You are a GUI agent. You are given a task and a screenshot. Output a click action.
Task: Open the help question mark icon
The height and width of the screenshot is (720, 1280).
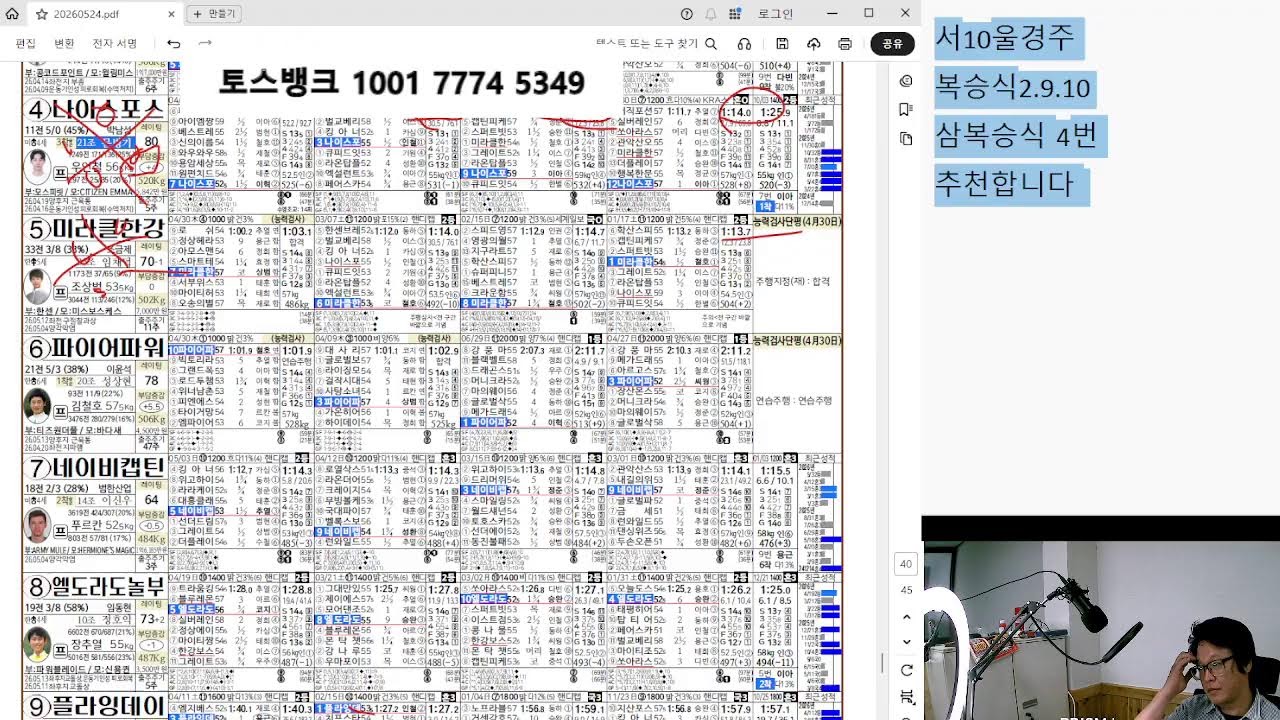point(686,14)
